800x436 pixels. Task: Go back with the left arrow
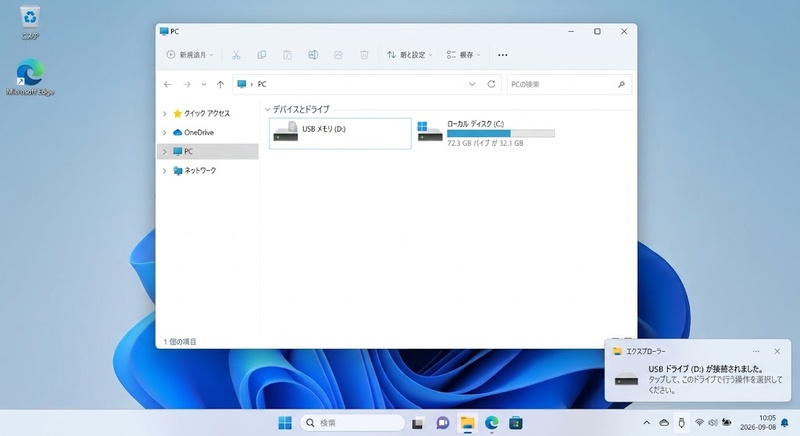click(x=167, y=84)
